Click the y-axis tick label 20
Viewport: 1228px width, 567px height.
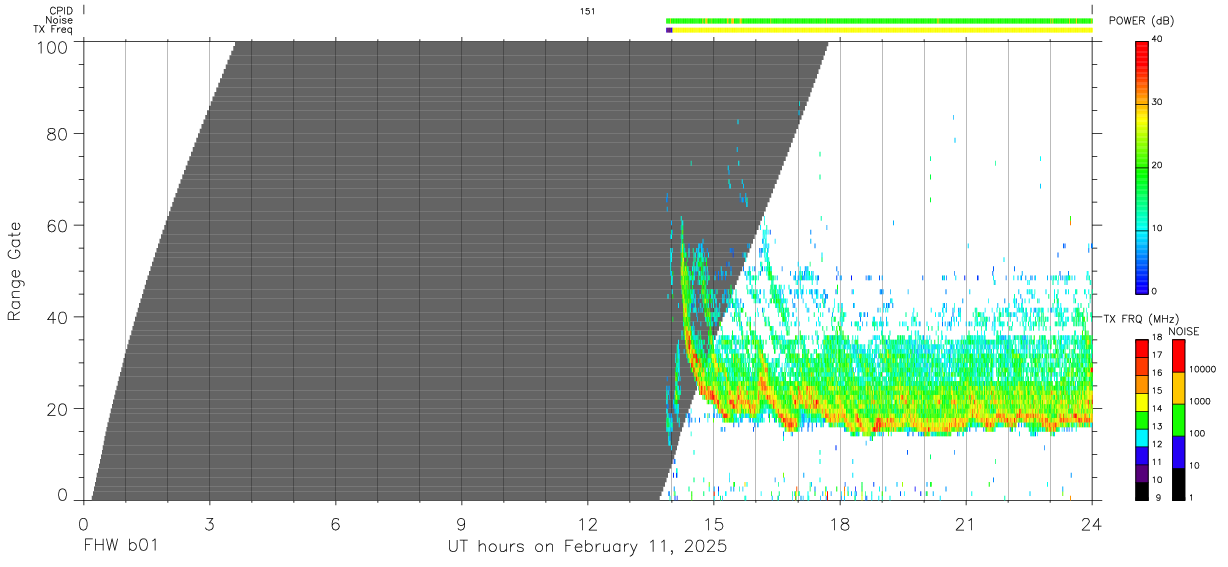coord(57,409)
